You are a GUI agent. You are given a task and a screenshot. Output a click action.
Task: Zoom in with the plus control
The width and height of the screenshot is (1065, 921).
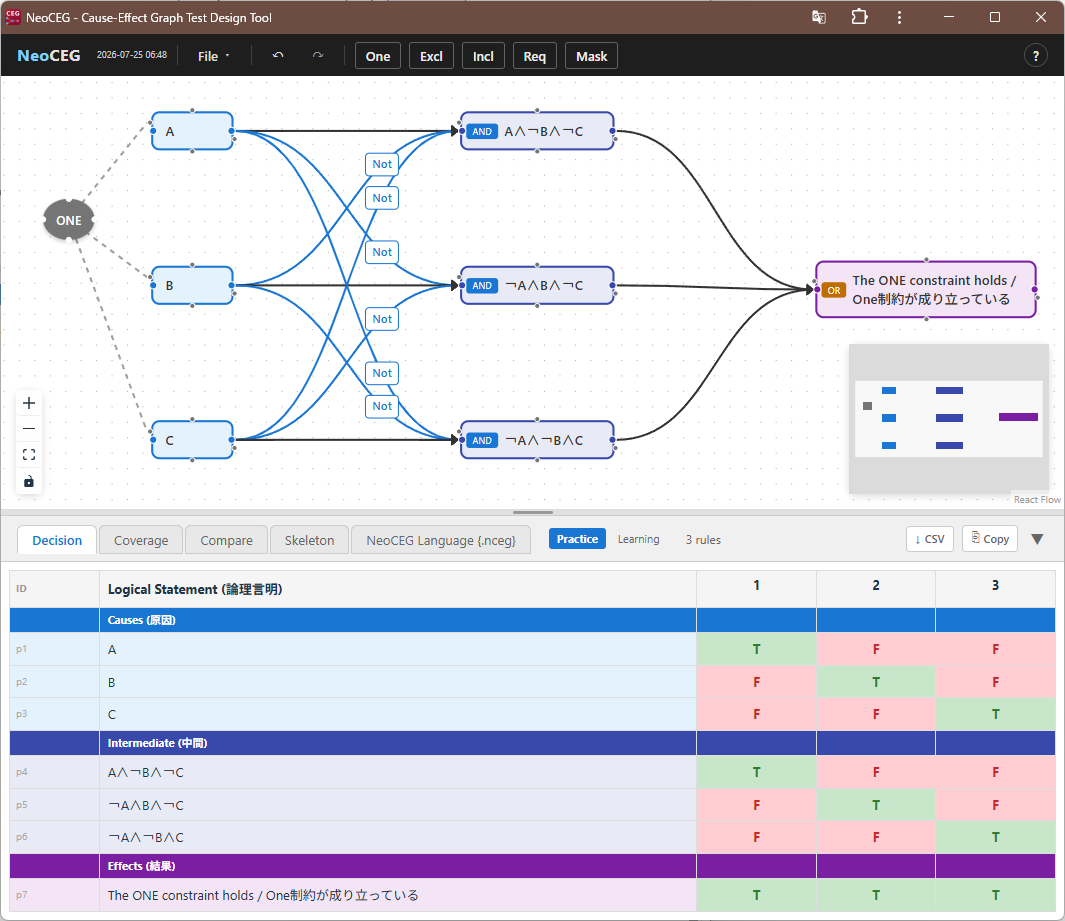tap(29, 403)
